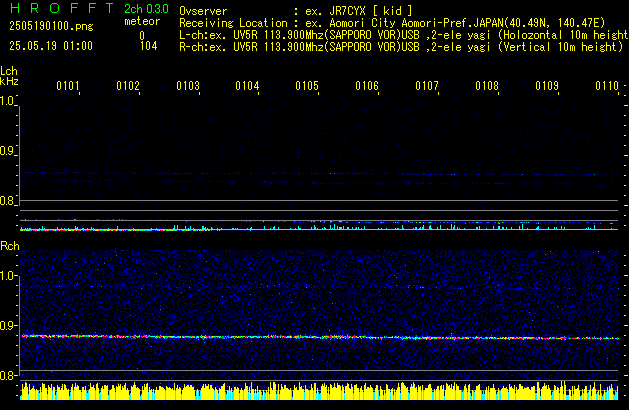Click the Lch 1.0 kHz axis label

(7, 101)
